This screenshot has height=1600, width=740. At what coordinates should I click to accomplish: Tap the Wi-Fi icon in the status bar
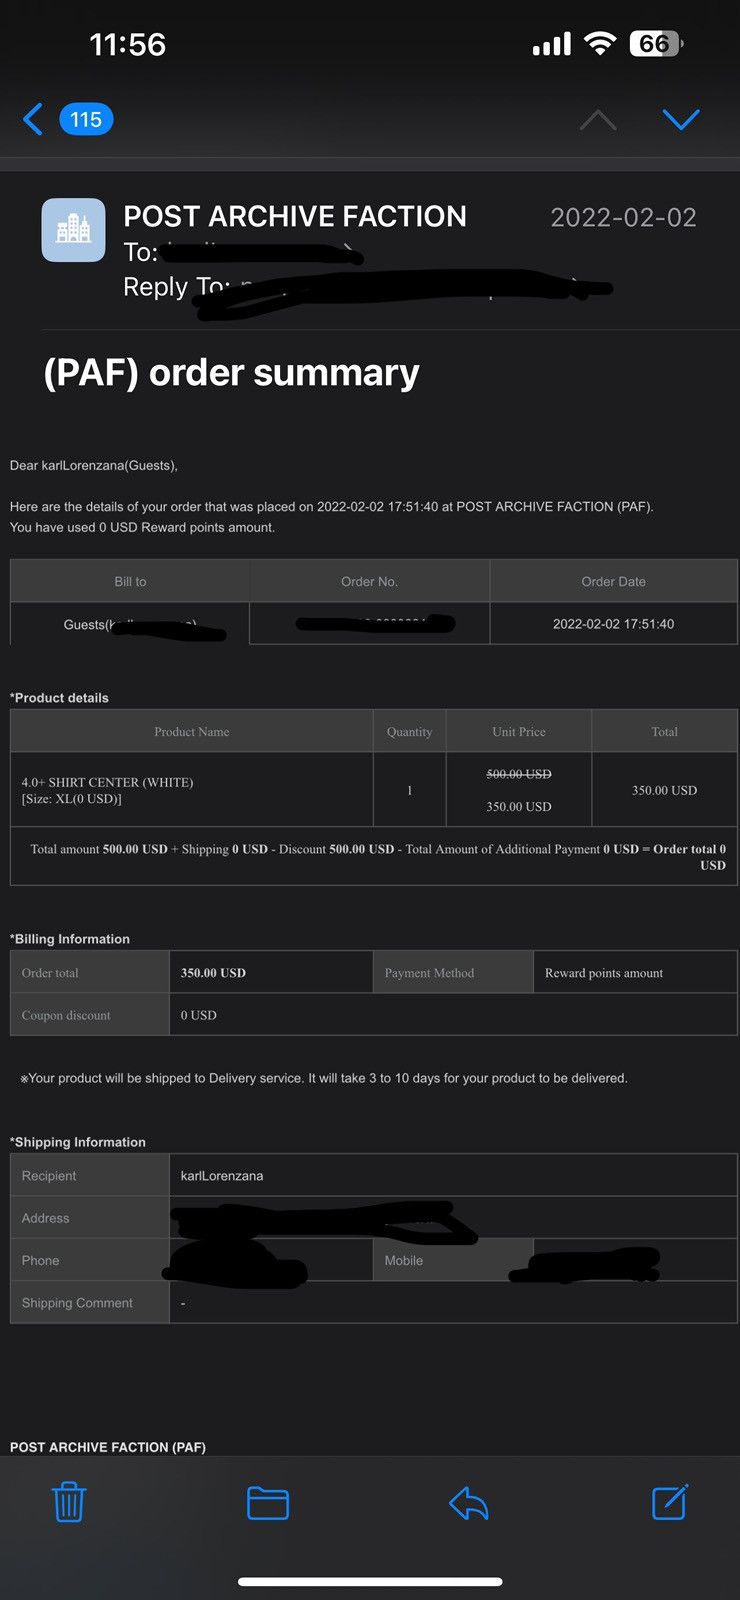[x=600, y=43]
